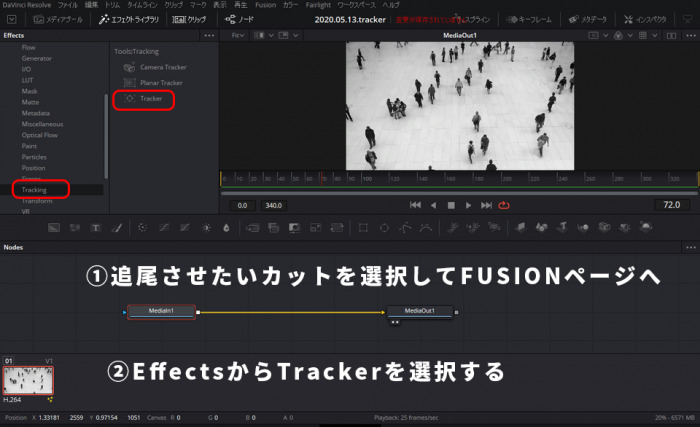Open the Fit zoom dropdown in viewer
700x427 pixels.
(x=238, y=35)
